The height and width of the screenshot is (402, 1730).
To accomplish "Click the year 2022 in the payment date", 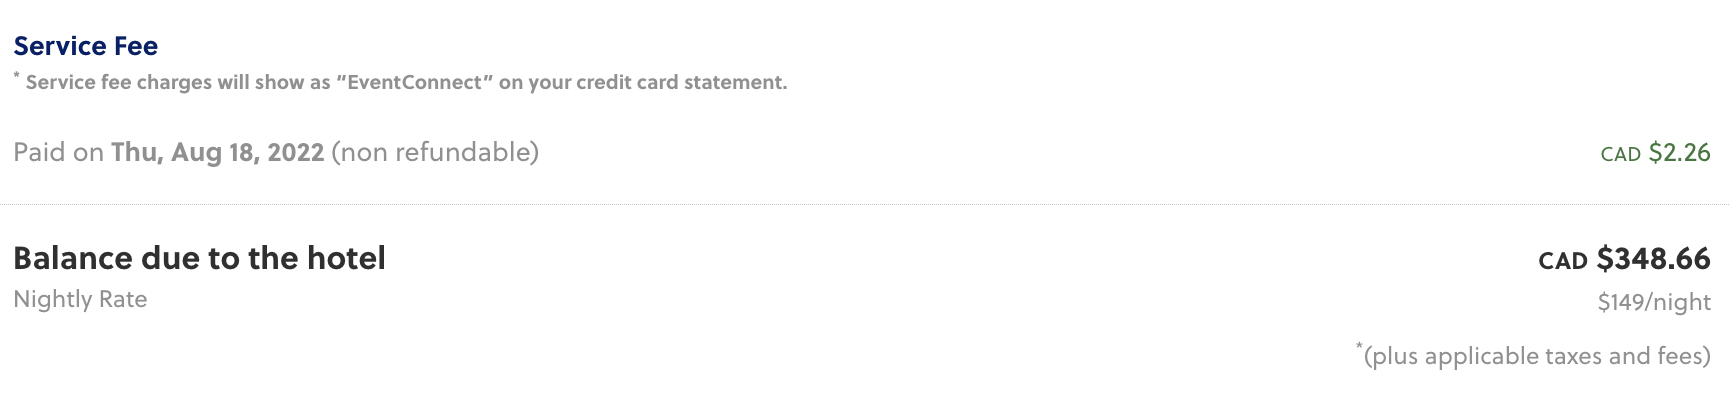I will (295, 152).
